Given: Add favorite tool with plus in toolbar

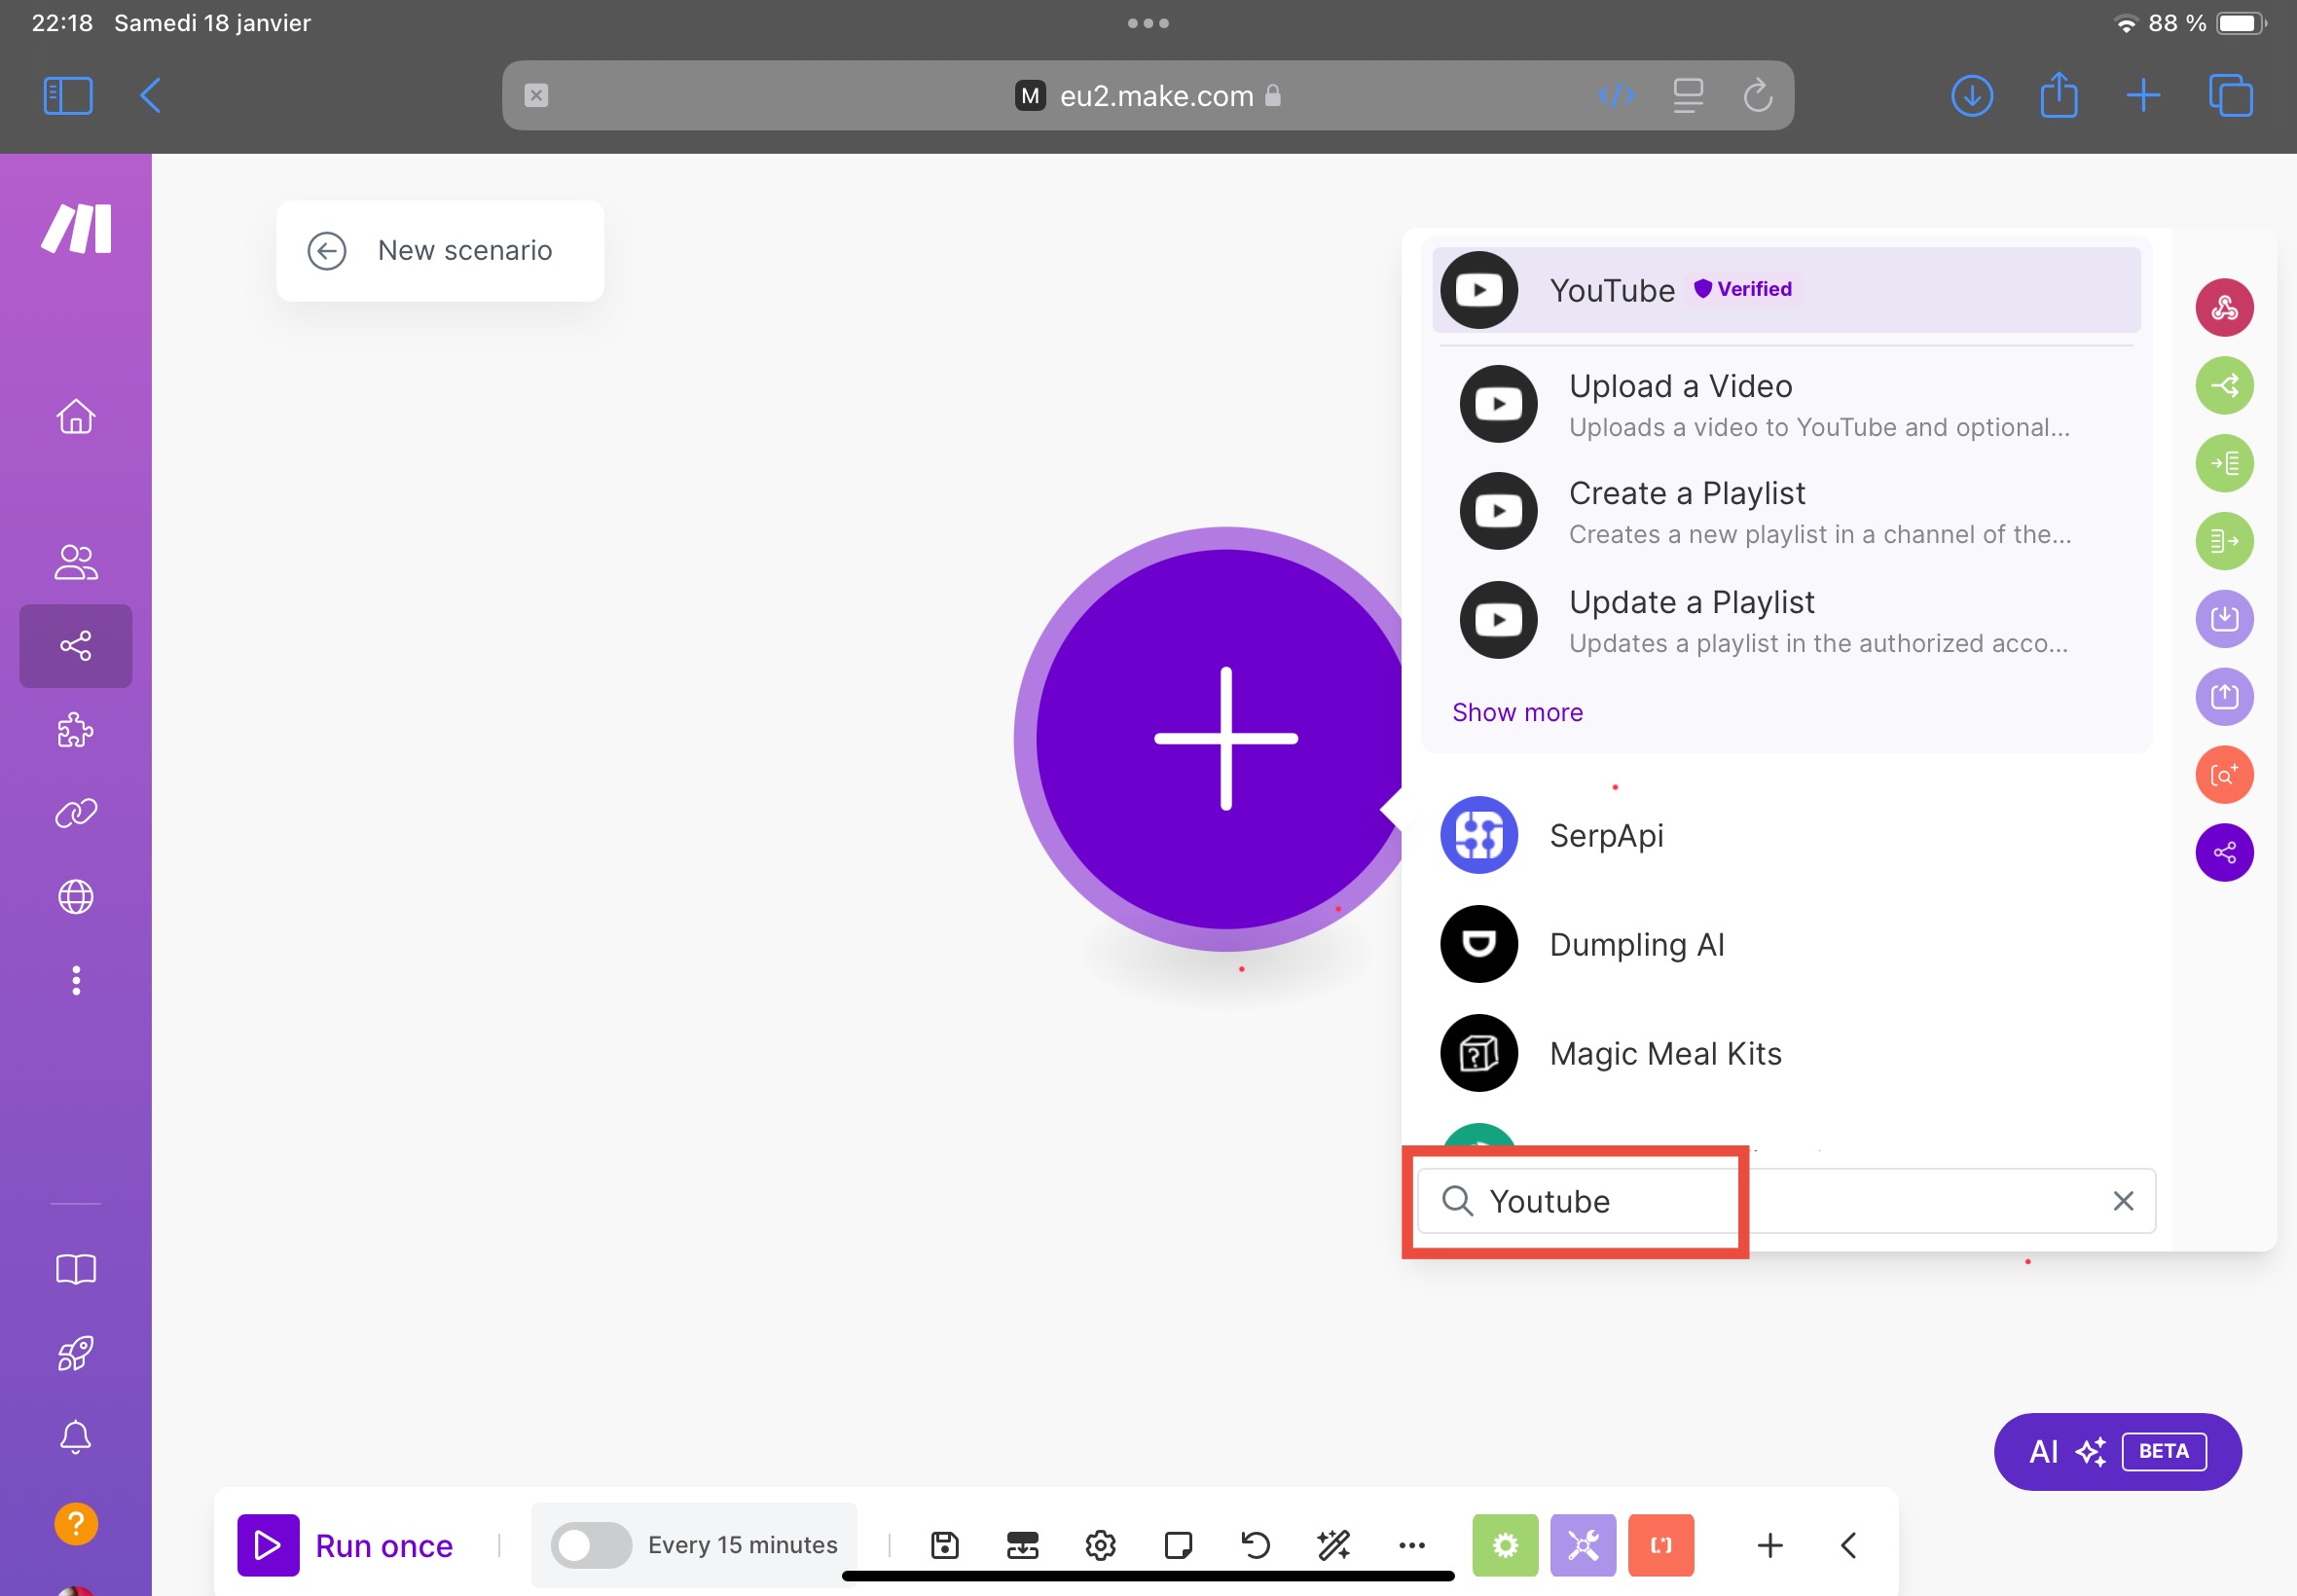Looking at the screenshot, I should tap(1770, 1545).
